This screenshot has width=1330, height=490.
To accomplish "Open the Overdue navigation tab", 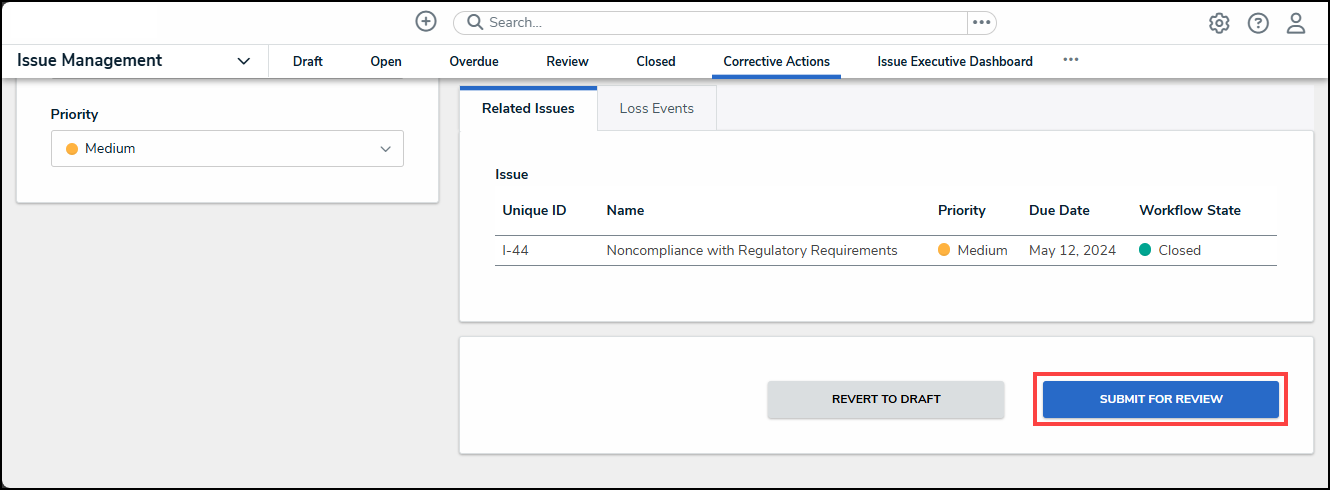I will (474, 61).
